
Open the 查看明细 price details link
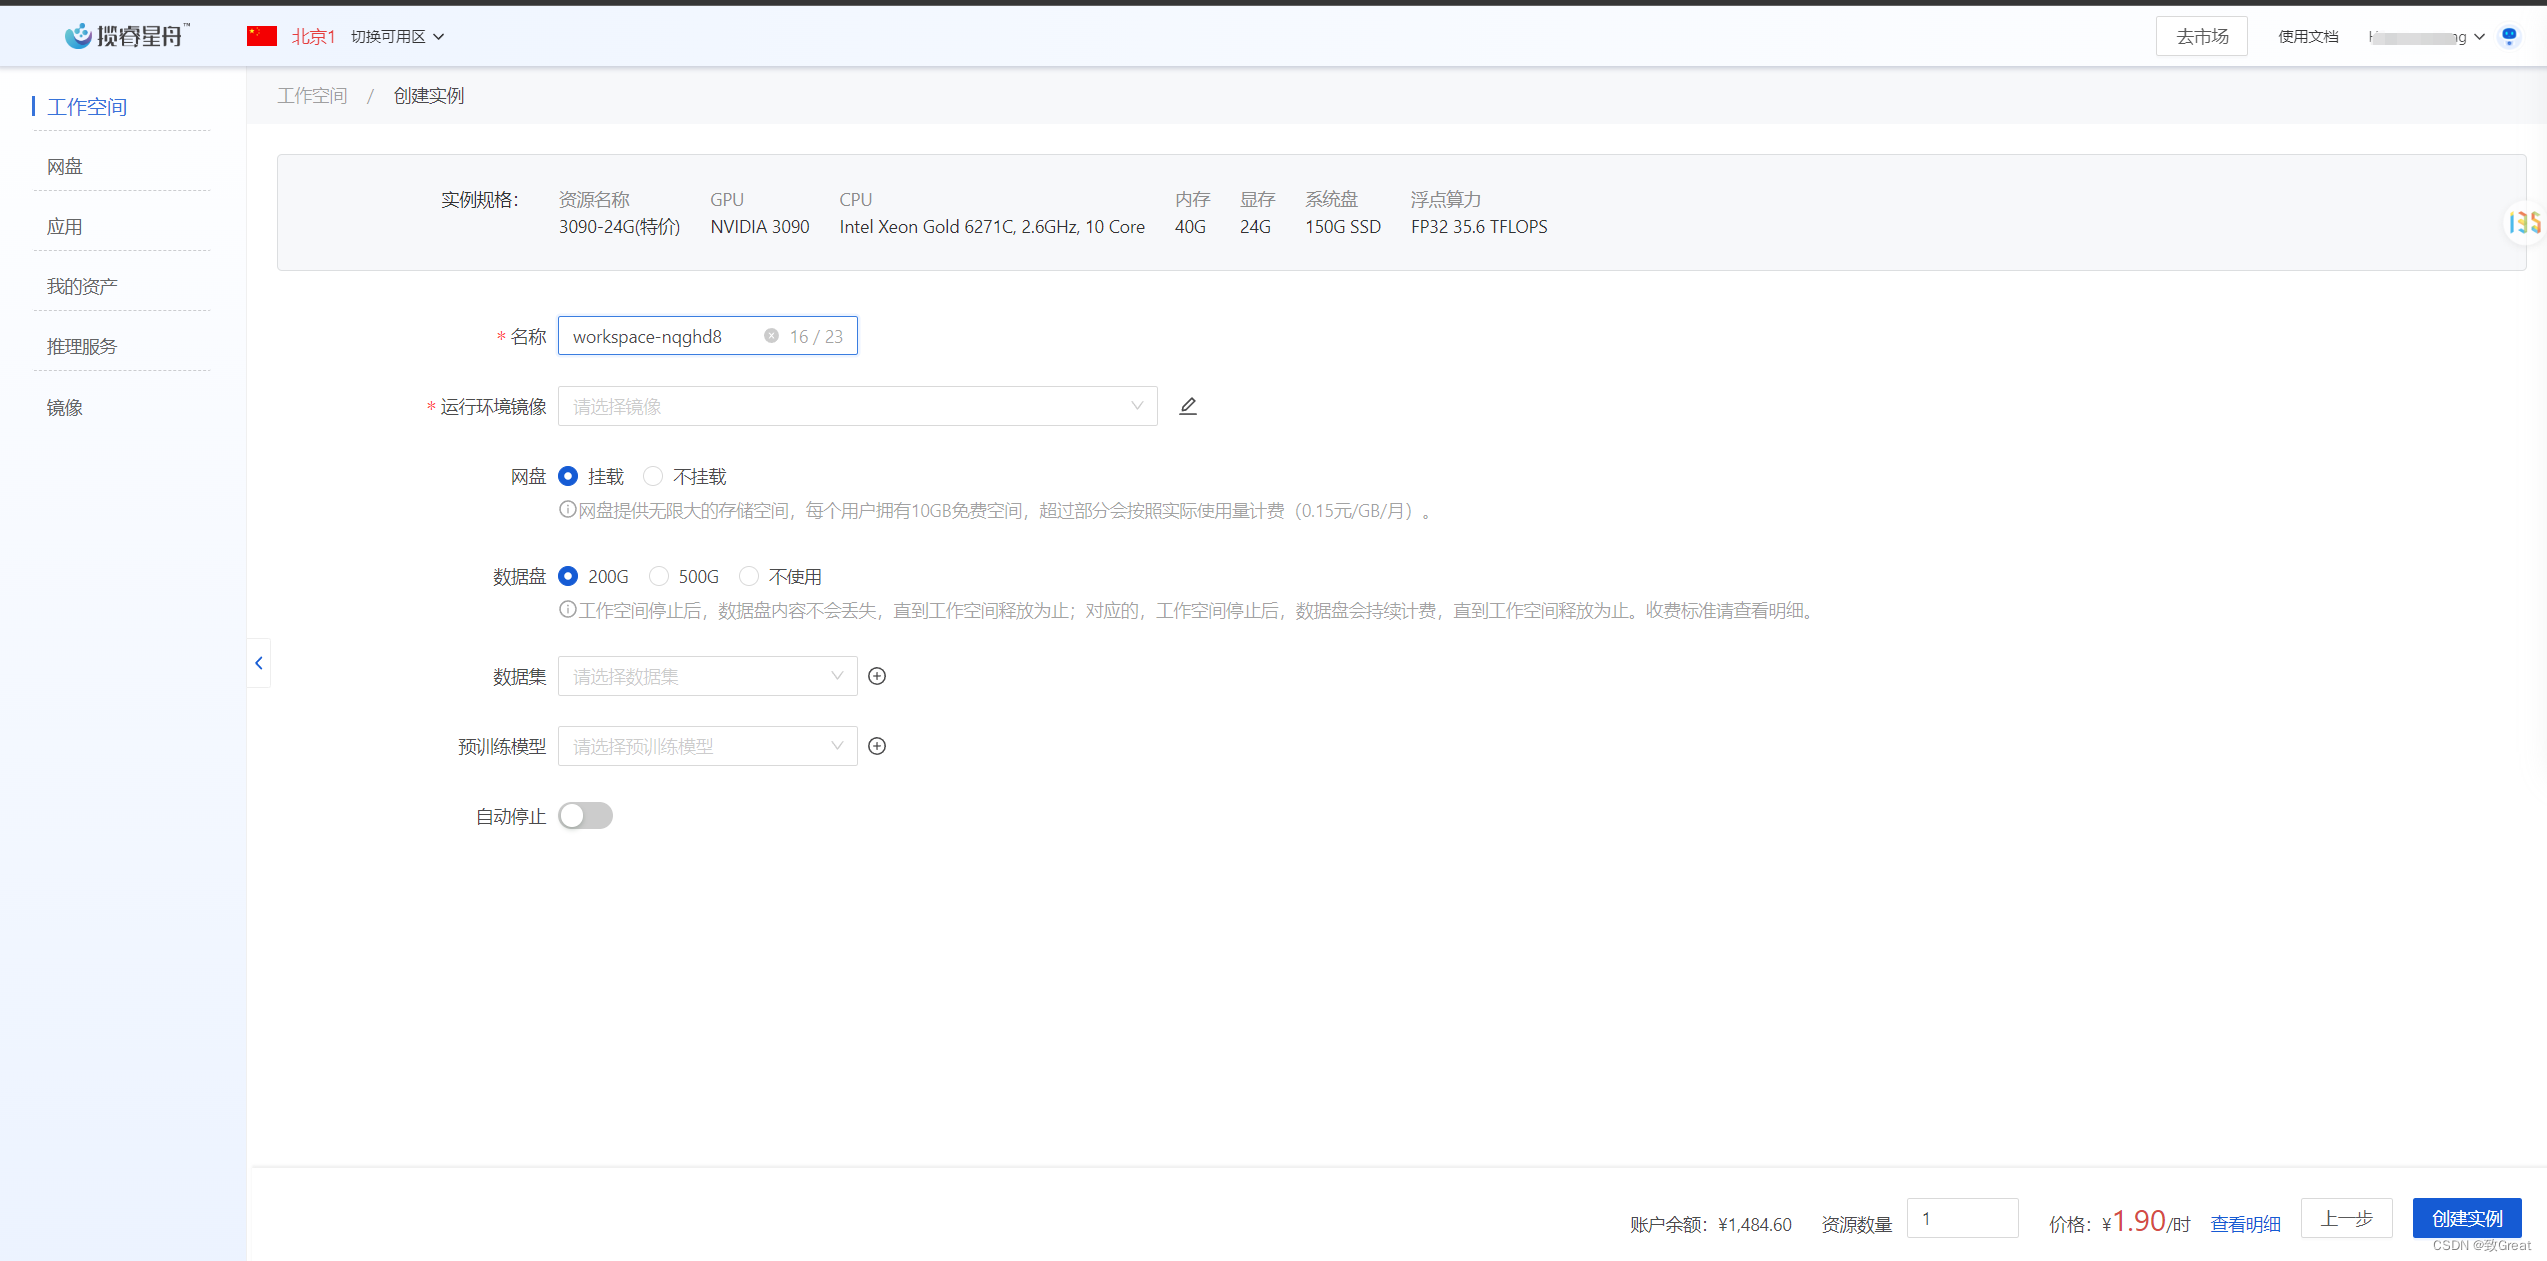[2245, 1224]
